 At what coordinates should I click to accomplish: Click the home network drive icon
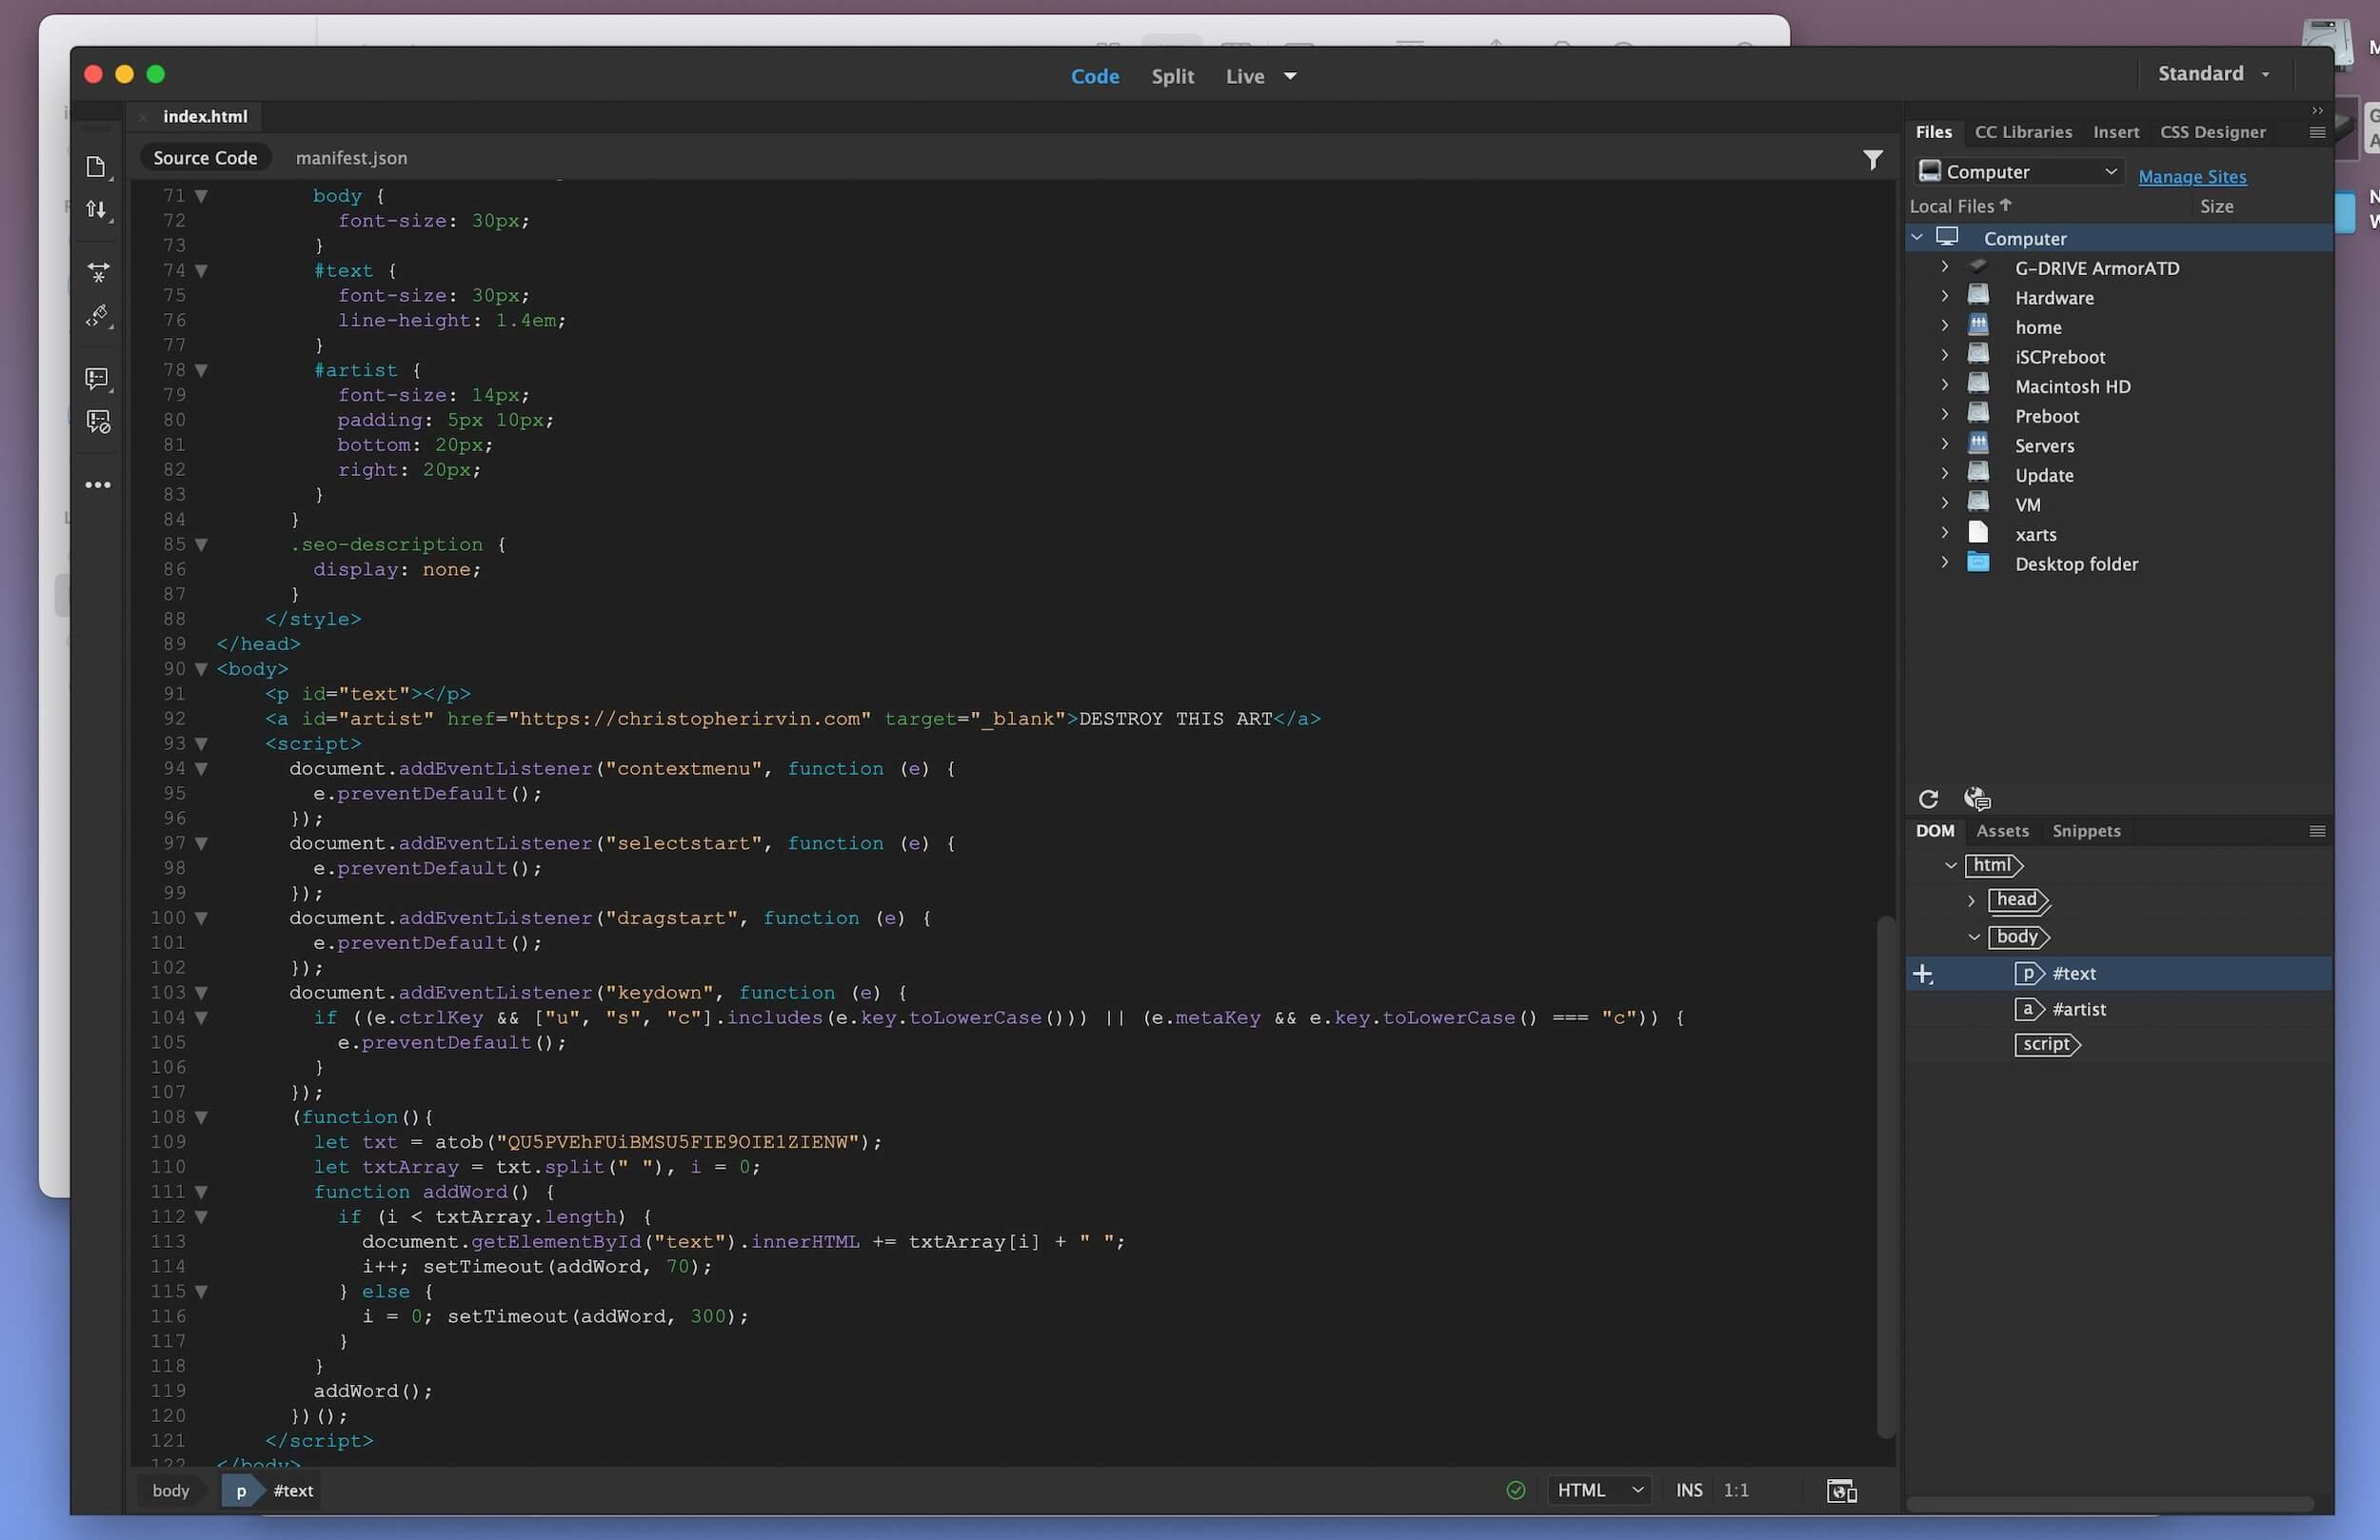(x=1977, y=325)
